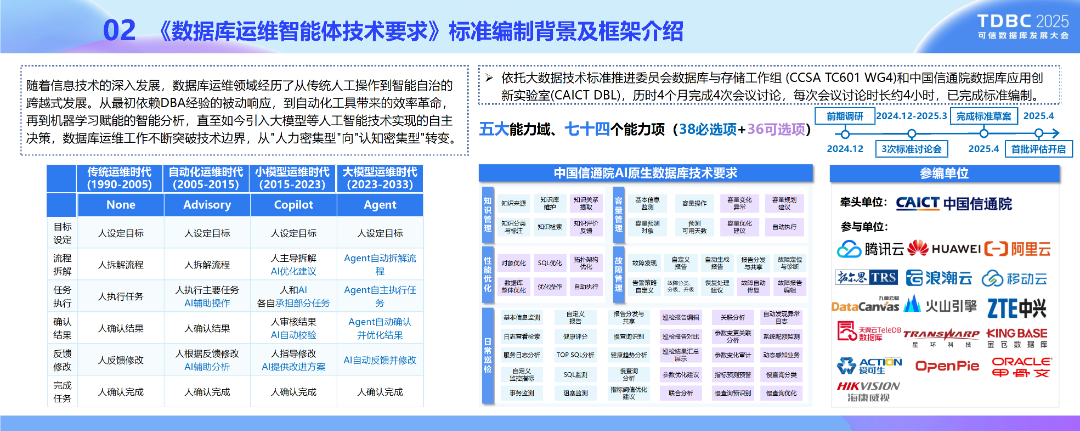Viewport: 1080px width, 431px height.
Task: Click the SQL优化 box under 性能优化
Action: pyautogui.click(x=550, y=262)
